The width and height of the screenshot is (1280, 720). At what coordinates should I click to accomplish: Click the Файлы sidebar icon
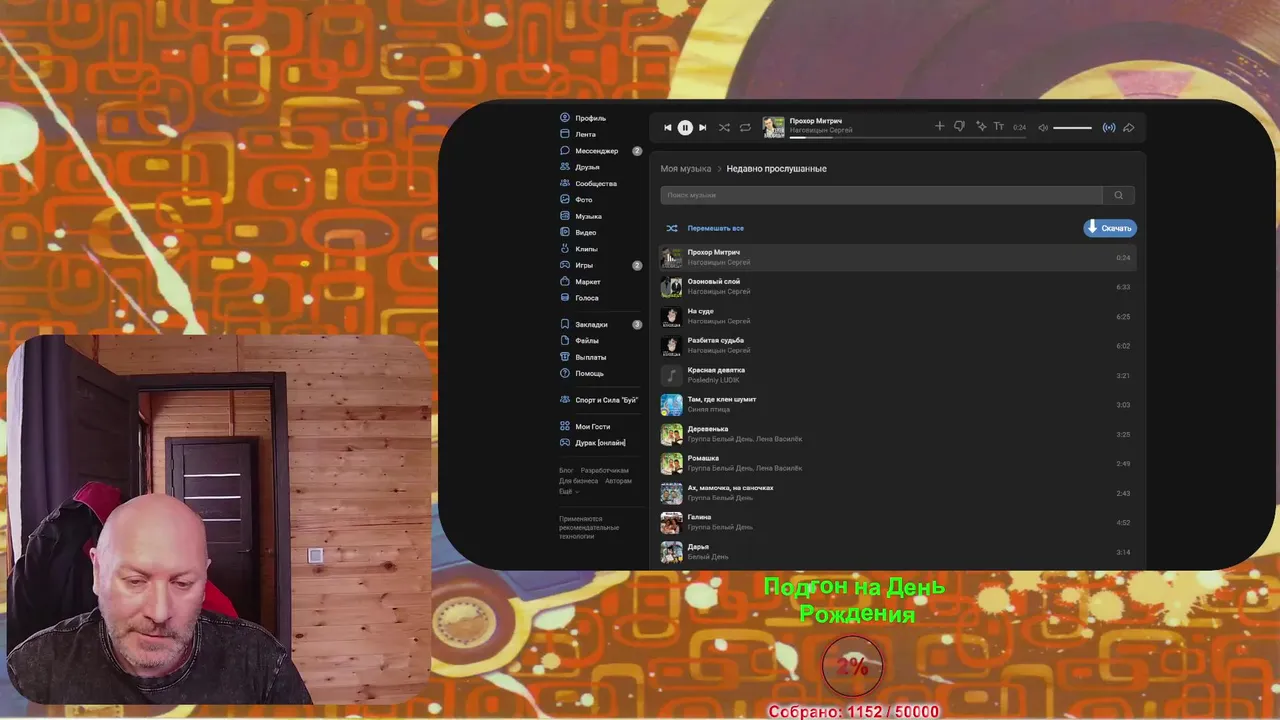point(565,341)
